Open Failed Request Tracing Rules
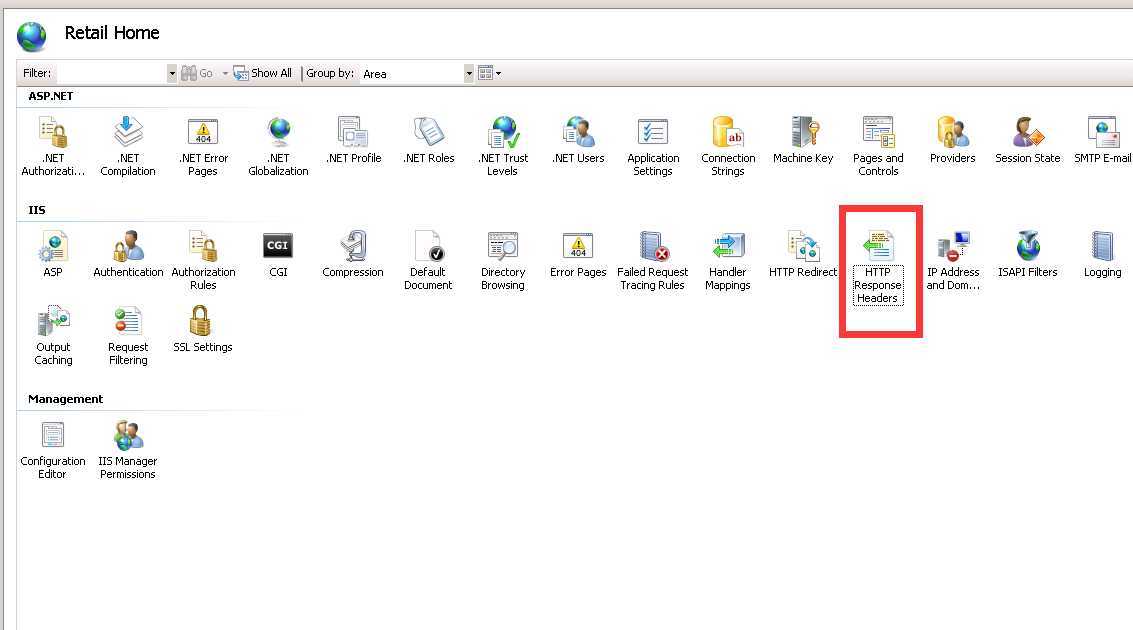Screen dimensions: 1133x630 (653, 261)
